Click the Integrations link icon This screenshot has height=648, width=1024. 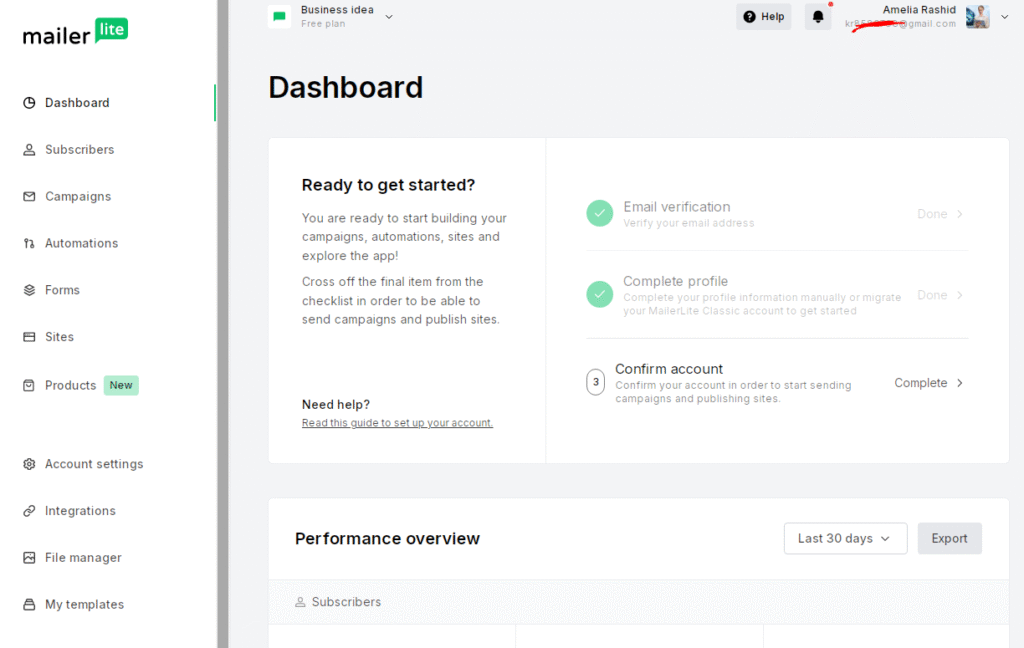pyautogui.click(x=29, y=511)
